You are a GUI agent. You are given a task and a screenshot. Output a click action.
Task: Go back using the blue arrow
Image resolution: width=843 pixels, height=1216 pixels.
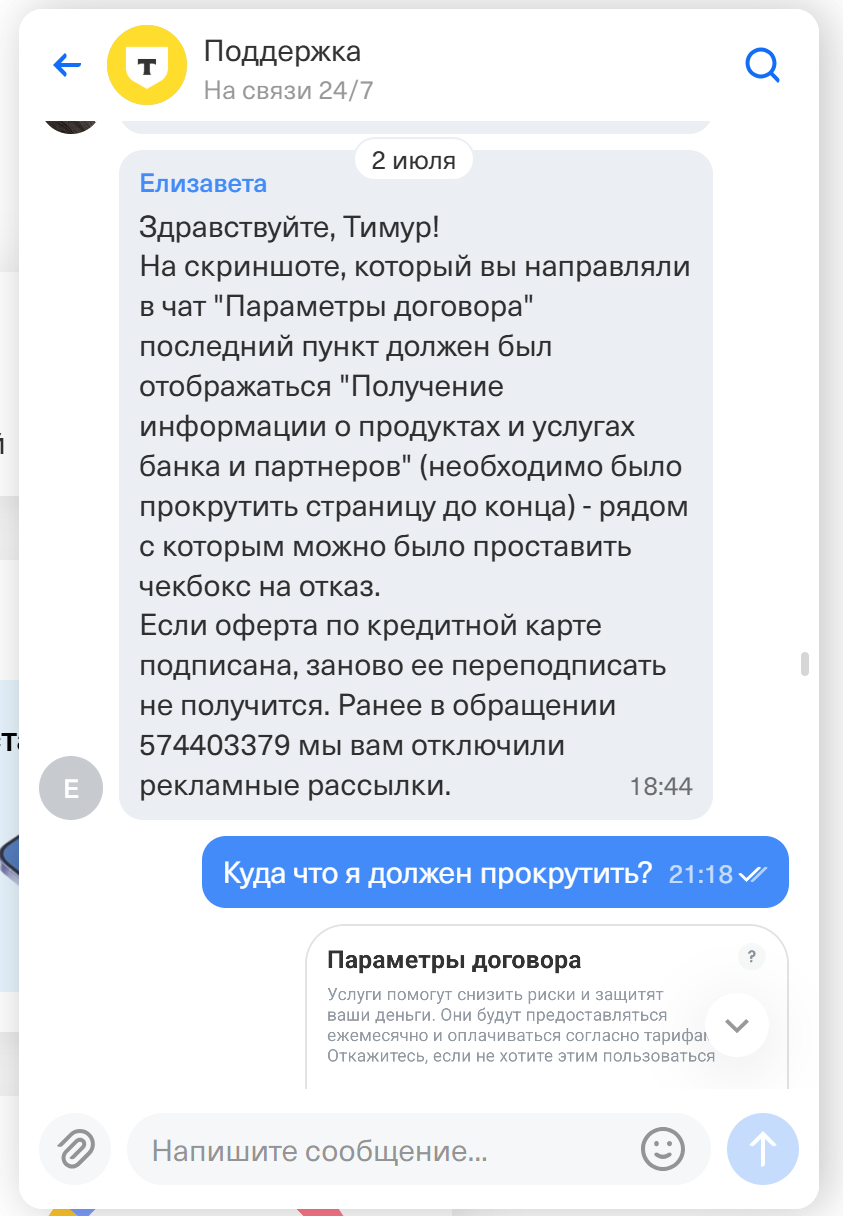pos(67,66)
